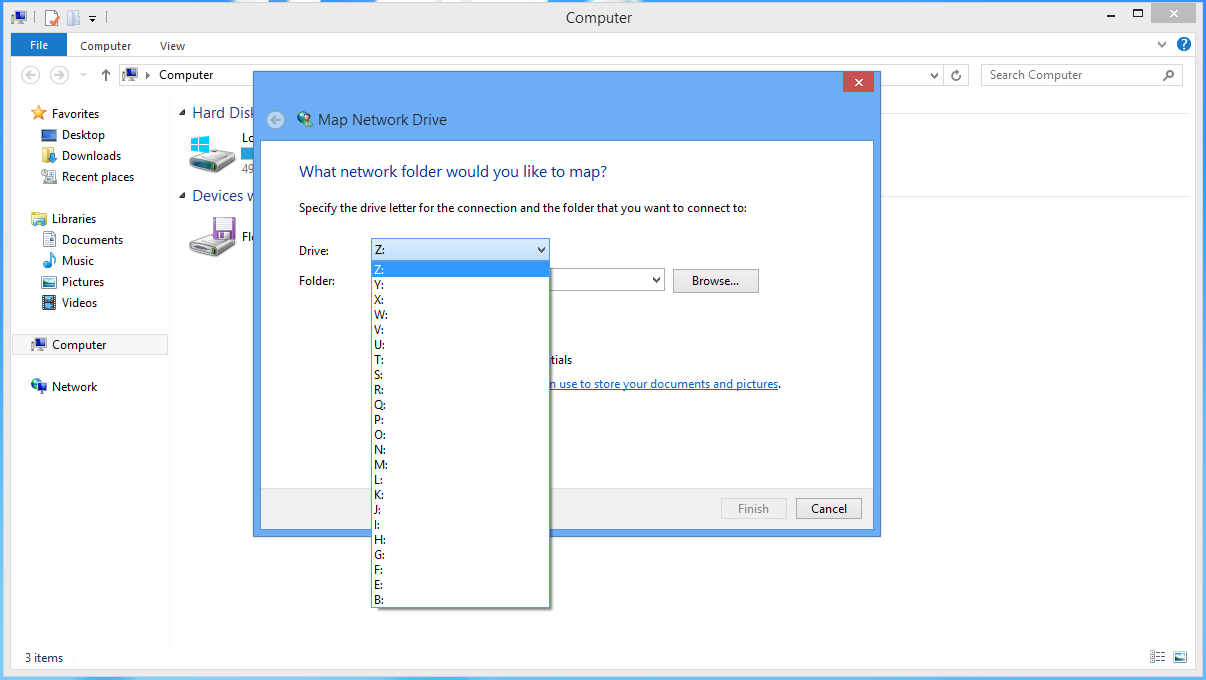Open the File menu tab
The image size is (1206, 680).
pyautogui.click(x=38, y=45)
